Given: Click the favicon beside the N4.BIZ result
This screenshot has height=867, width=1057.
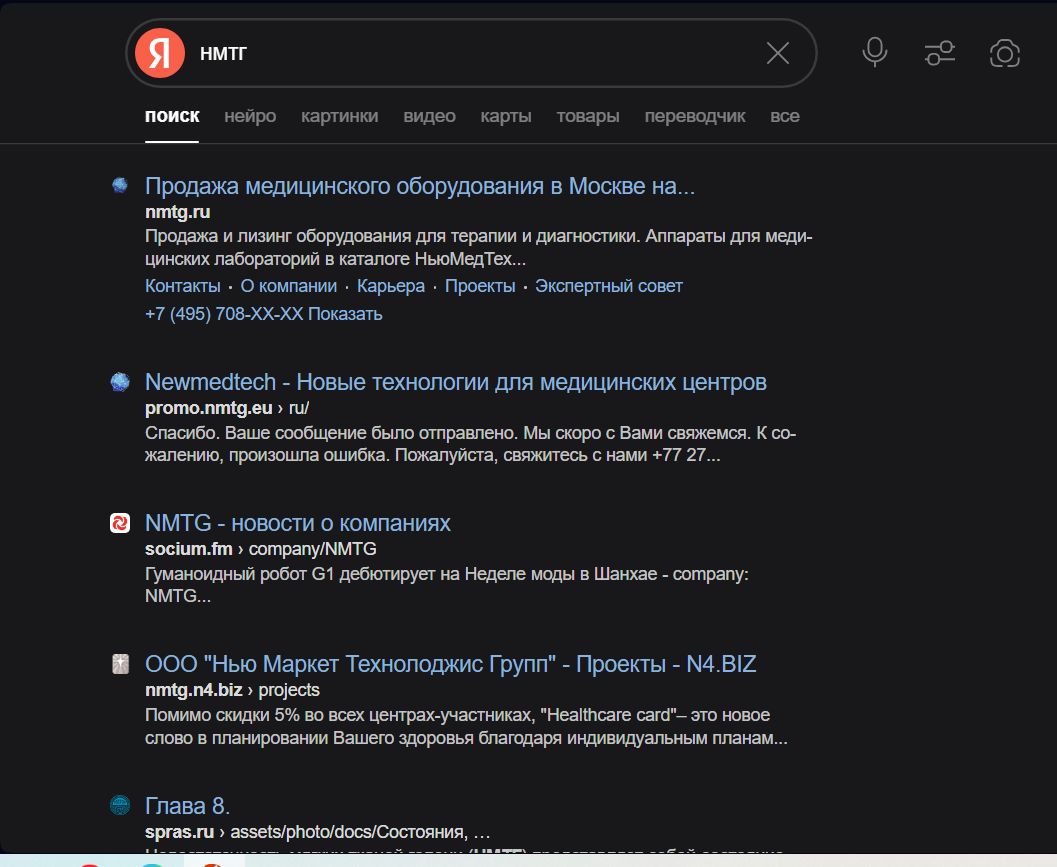Looking at the screenshot, I should tap(120, 664).
